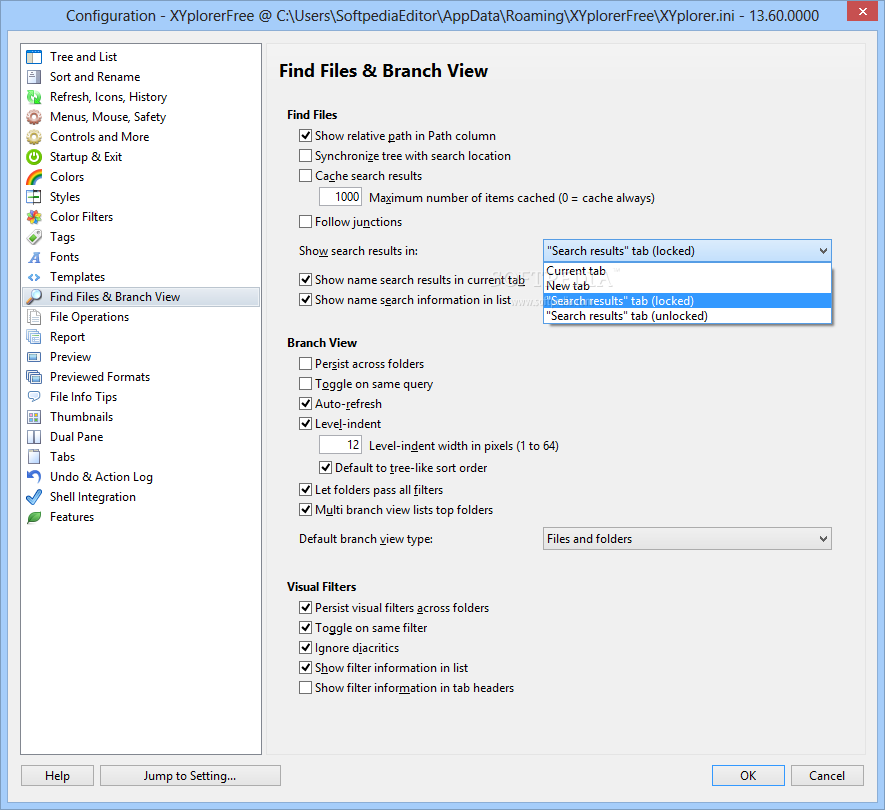Disable Let folders pass all filters
Image resolution: width=885 pixels, height=810 pixels.
(305, 490)
